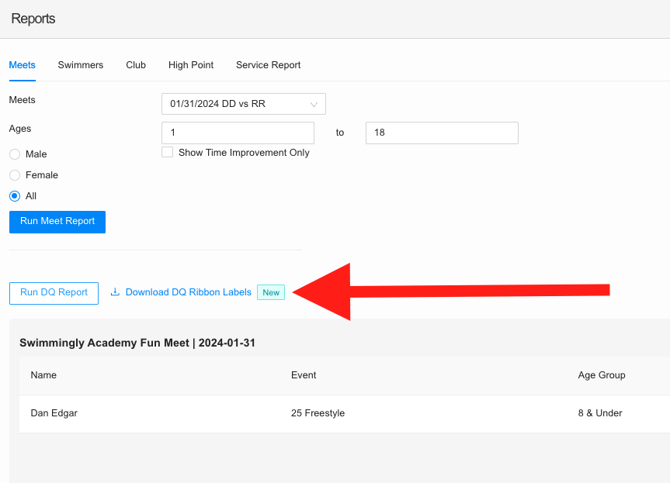Click the download icon beside DQ Ribbon Labels
This screenshot has height=483, width=670.
coord(115,293)
